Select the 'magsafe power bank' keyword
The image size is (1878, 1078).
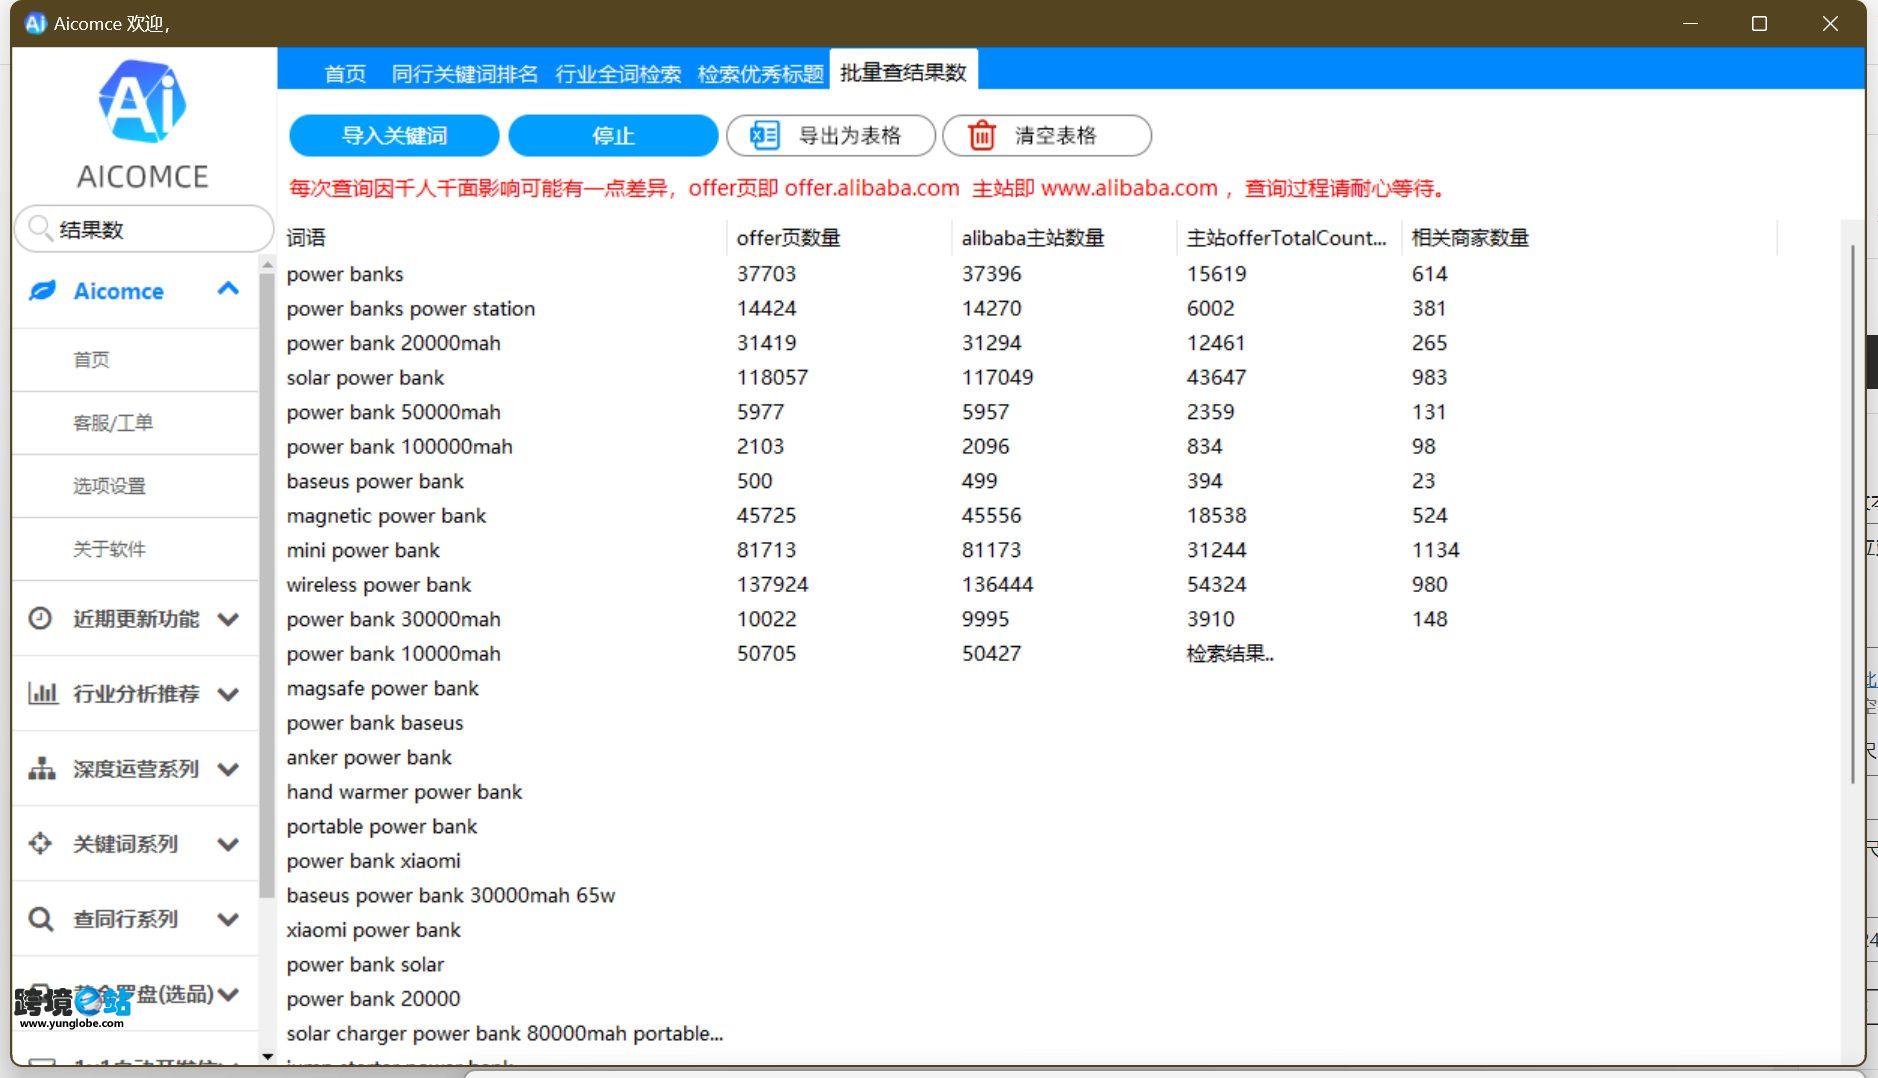pyautogui.click(x=382, y=688)
